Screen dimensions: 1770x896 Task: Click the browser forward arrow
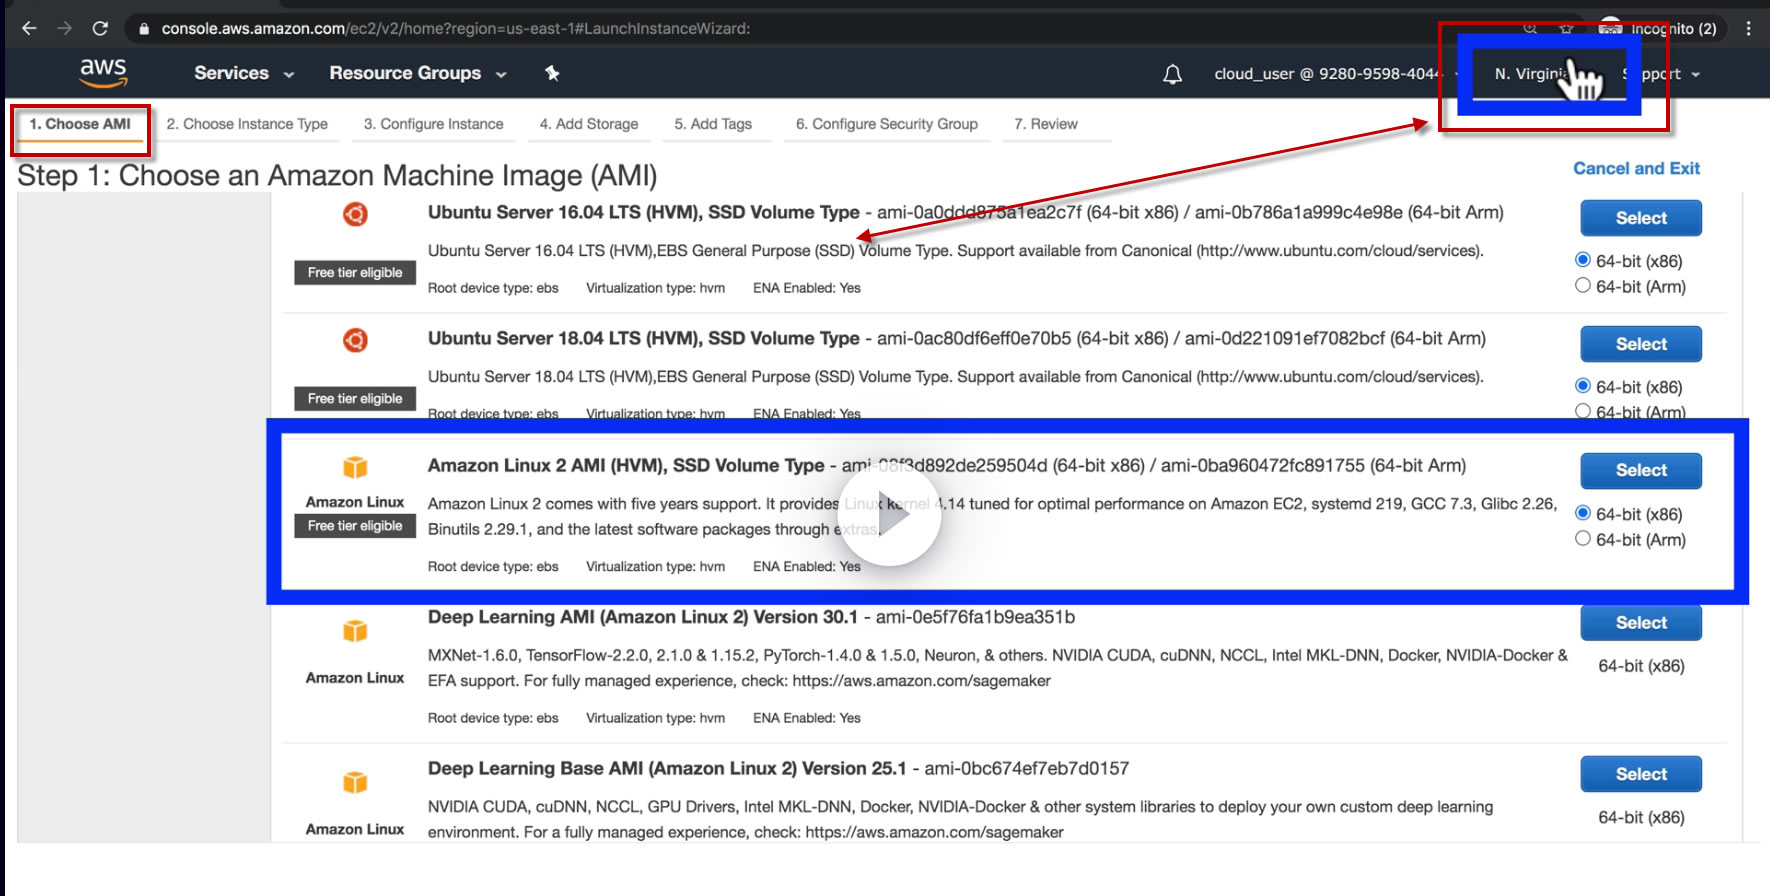pyautogui.click(x=65, y=28)
